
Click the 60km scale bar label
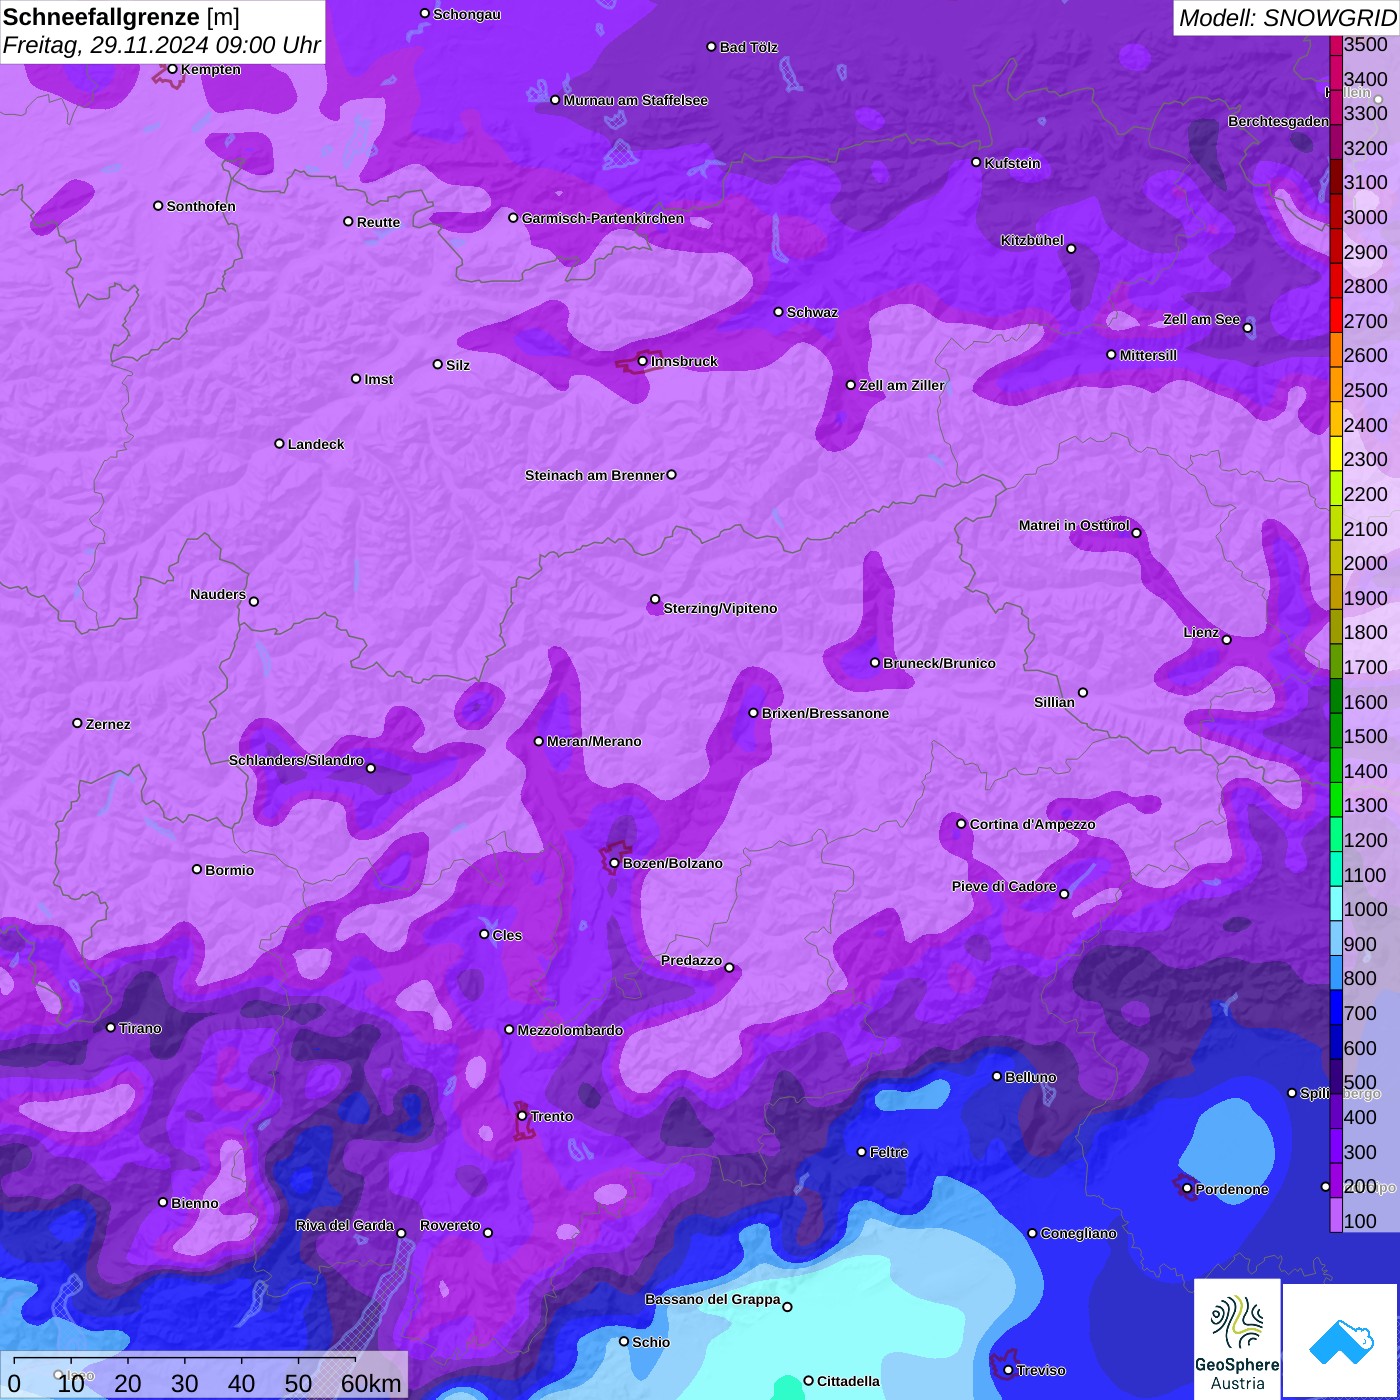point(371,1383)
